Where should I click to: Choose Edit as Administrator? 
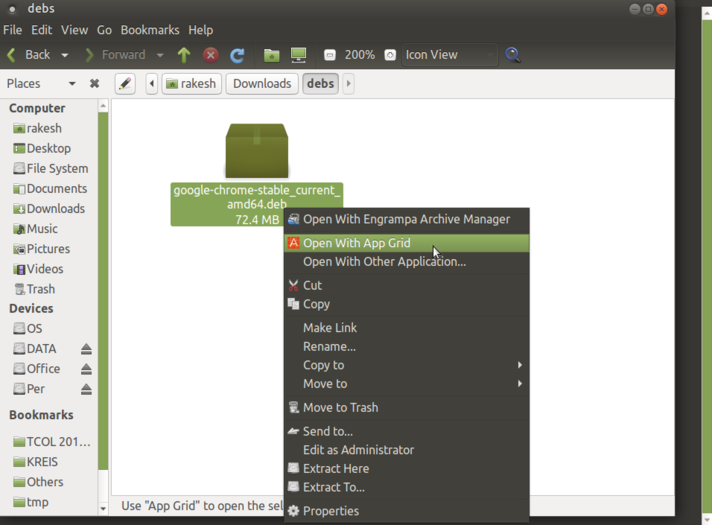point(406,450)
